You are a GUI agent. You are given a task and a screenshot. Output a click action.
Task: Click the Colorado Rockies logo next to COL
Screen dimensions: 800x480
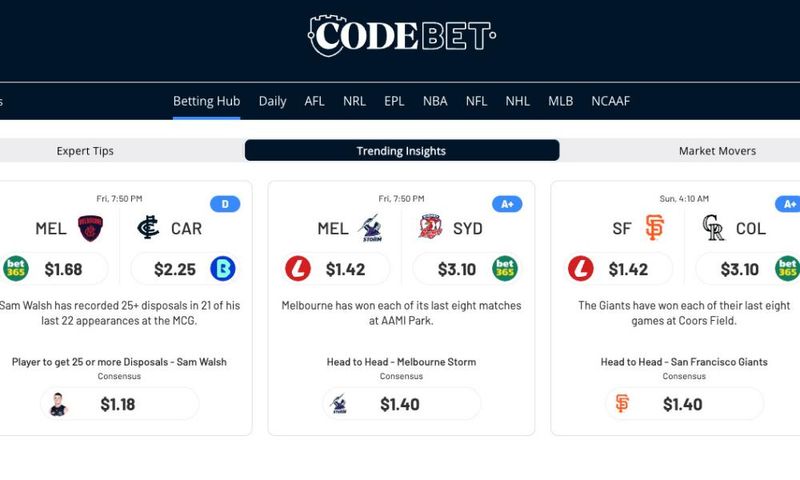click(x=713, y=228)
